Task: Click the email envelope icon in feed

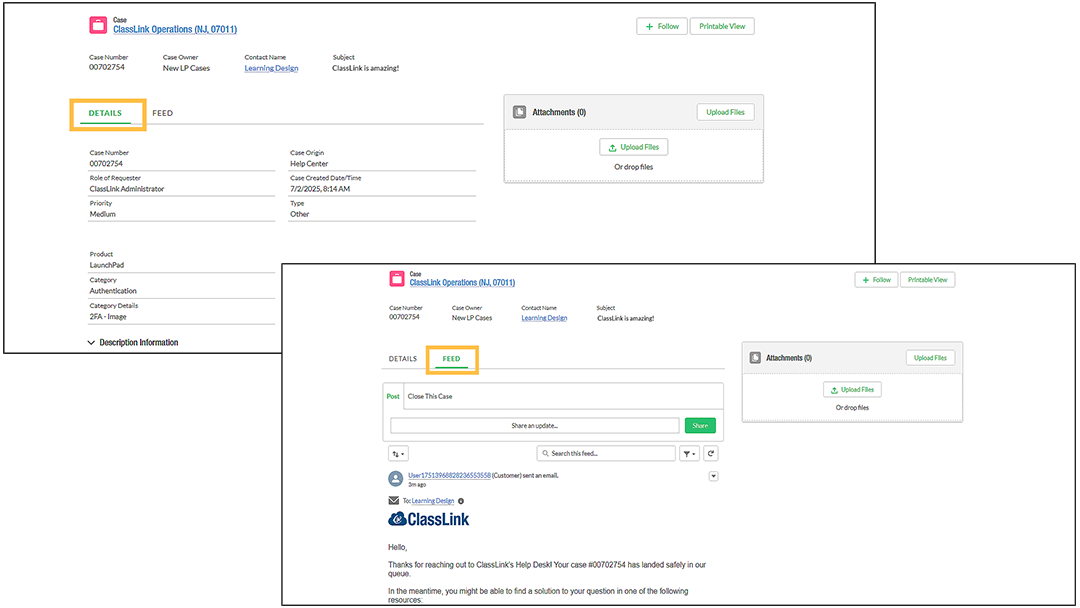Action: (393, 501)
